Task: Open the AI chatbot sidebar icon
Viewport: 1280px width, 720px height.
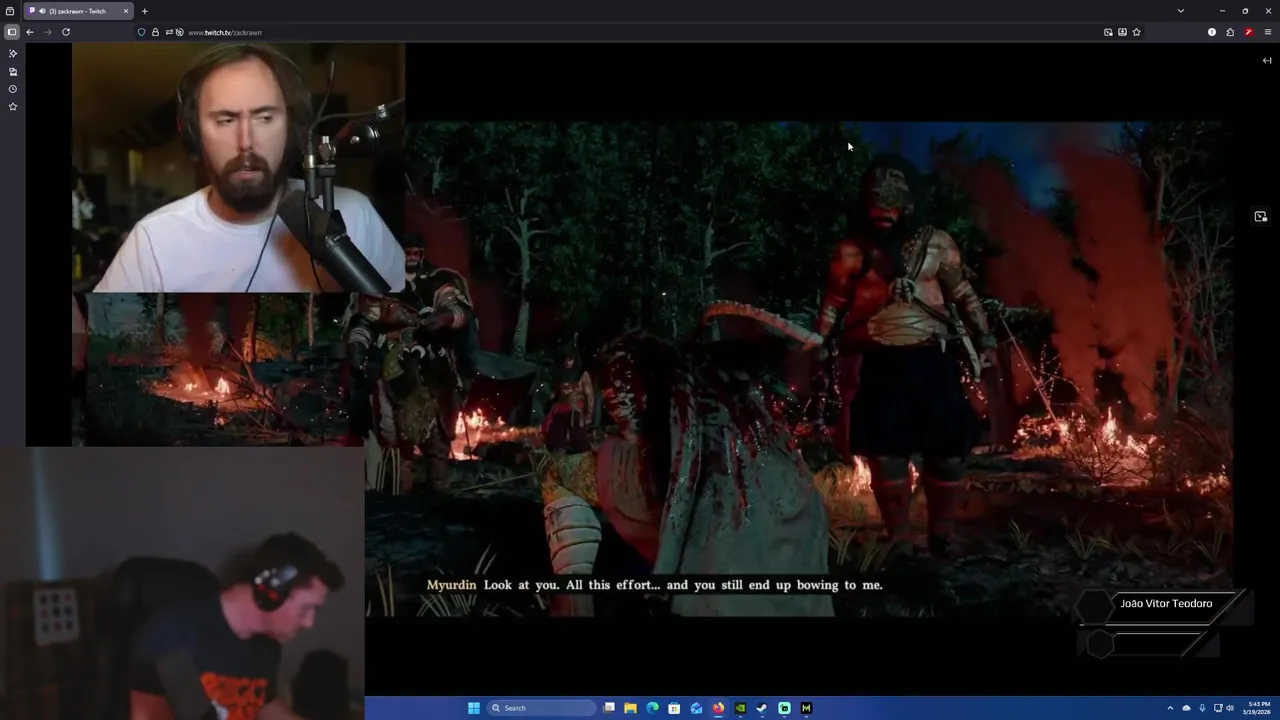Action: pos(13,53)
